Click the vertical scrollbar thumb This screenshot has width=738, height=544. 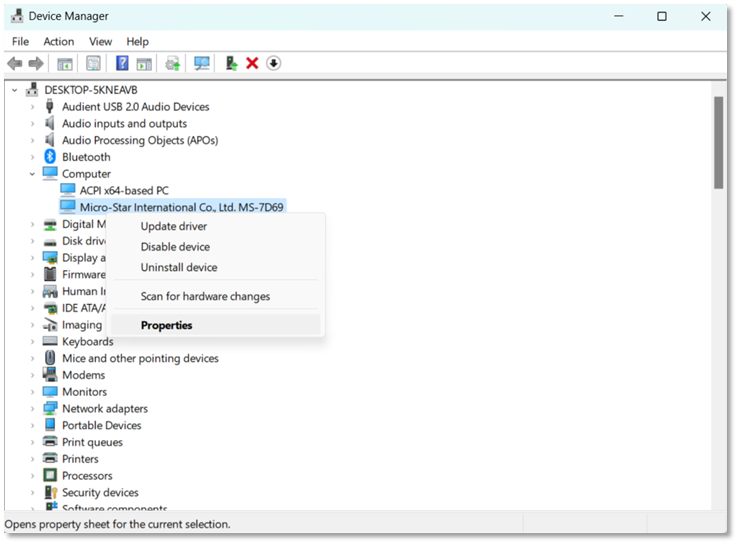click(718, 143)
